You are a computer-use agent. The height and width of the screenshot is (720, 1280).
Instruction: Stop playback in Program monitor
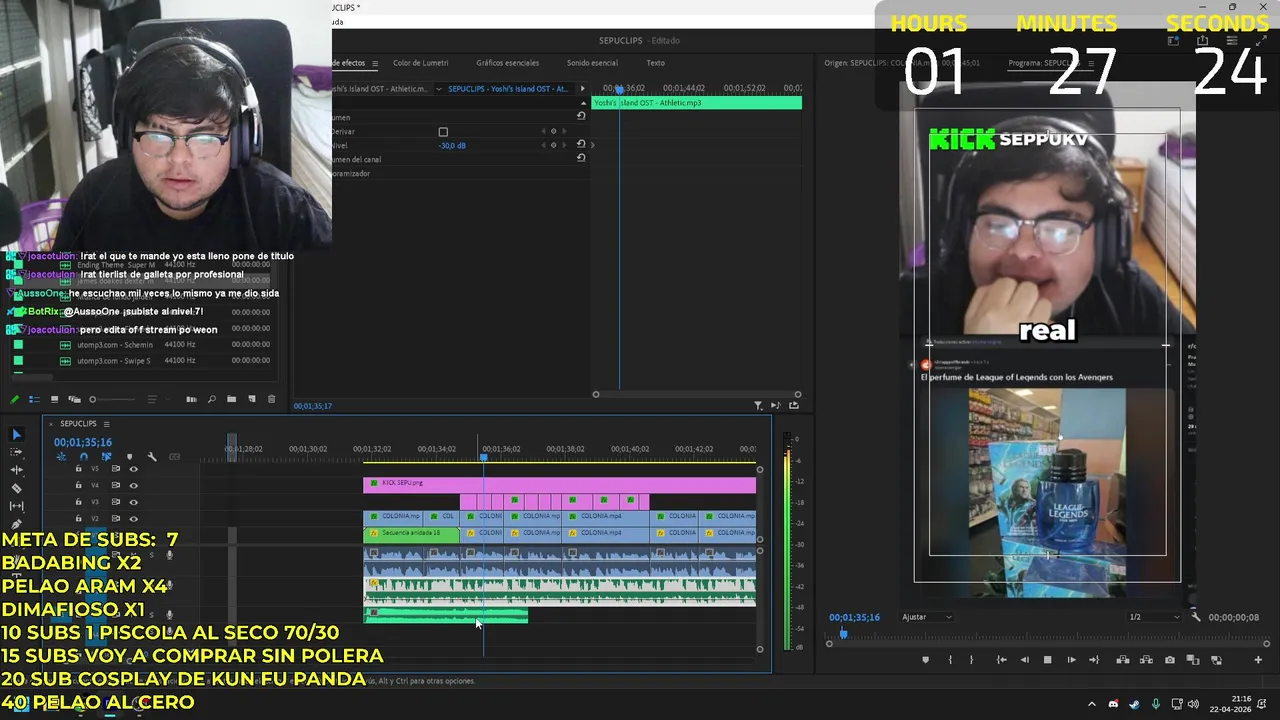pyautogui.click(x=1047, y=660)
